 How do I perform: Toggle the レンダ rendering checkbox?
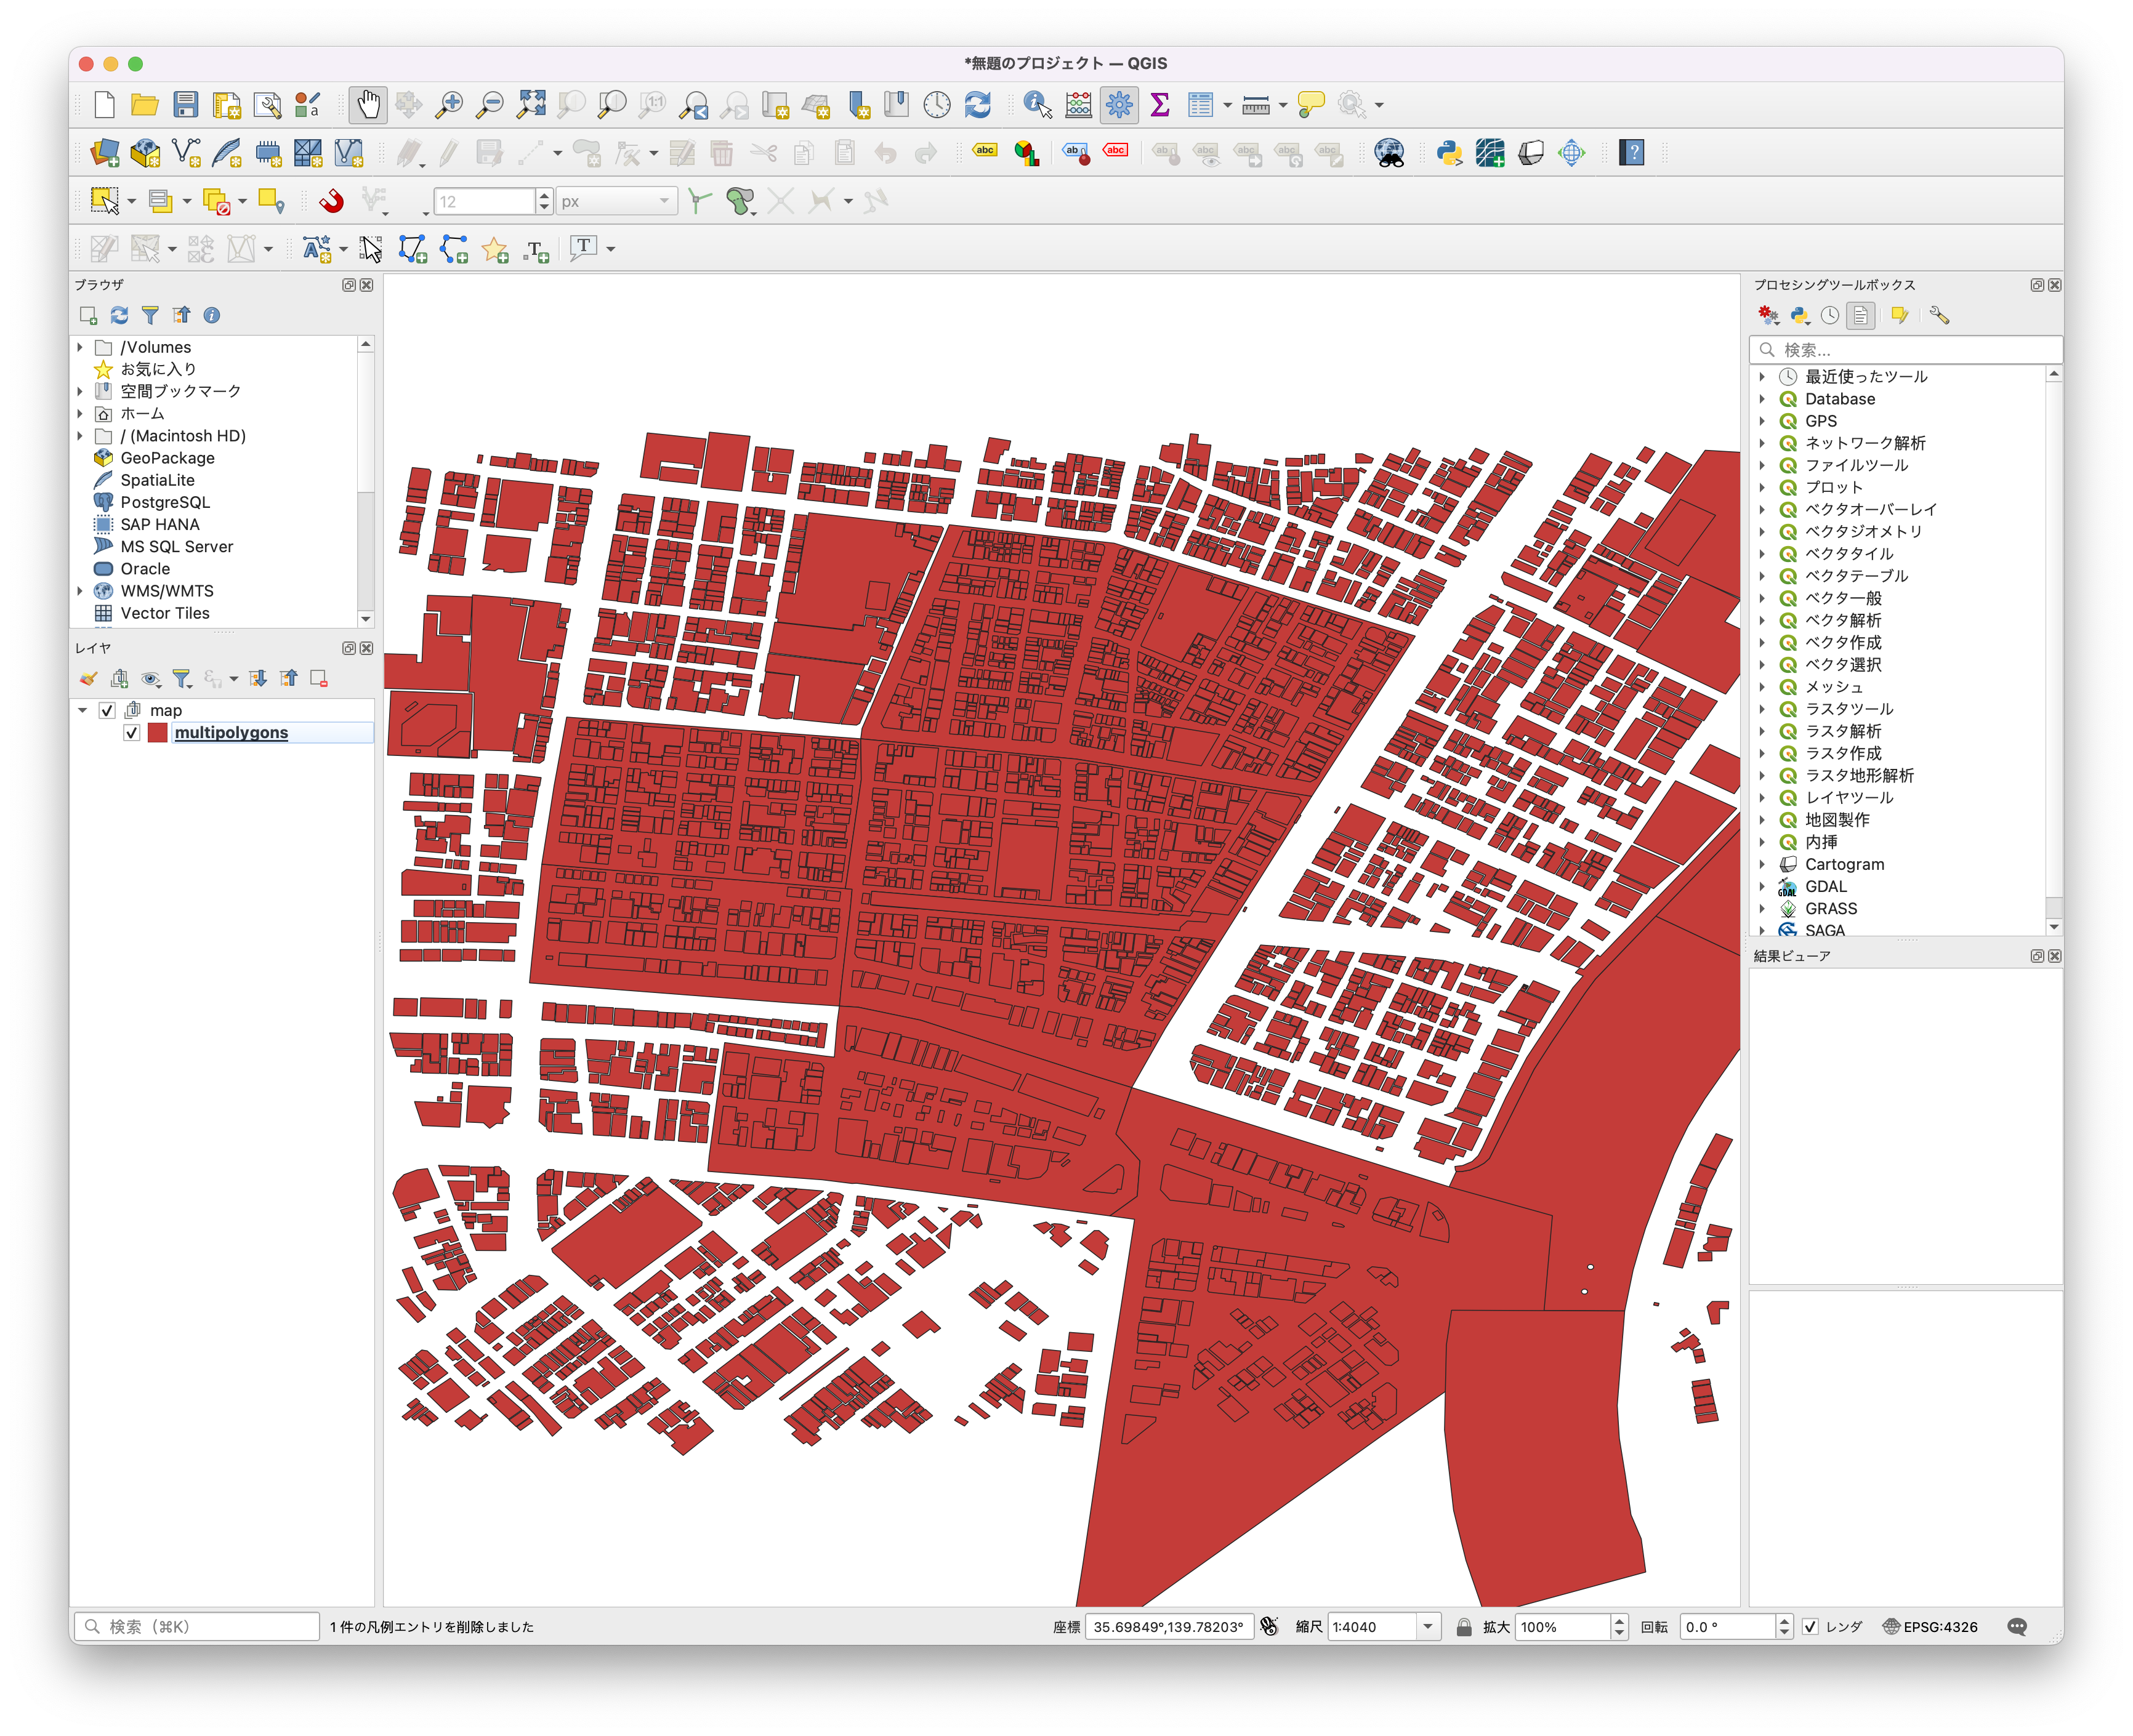coord(1810,1626)
